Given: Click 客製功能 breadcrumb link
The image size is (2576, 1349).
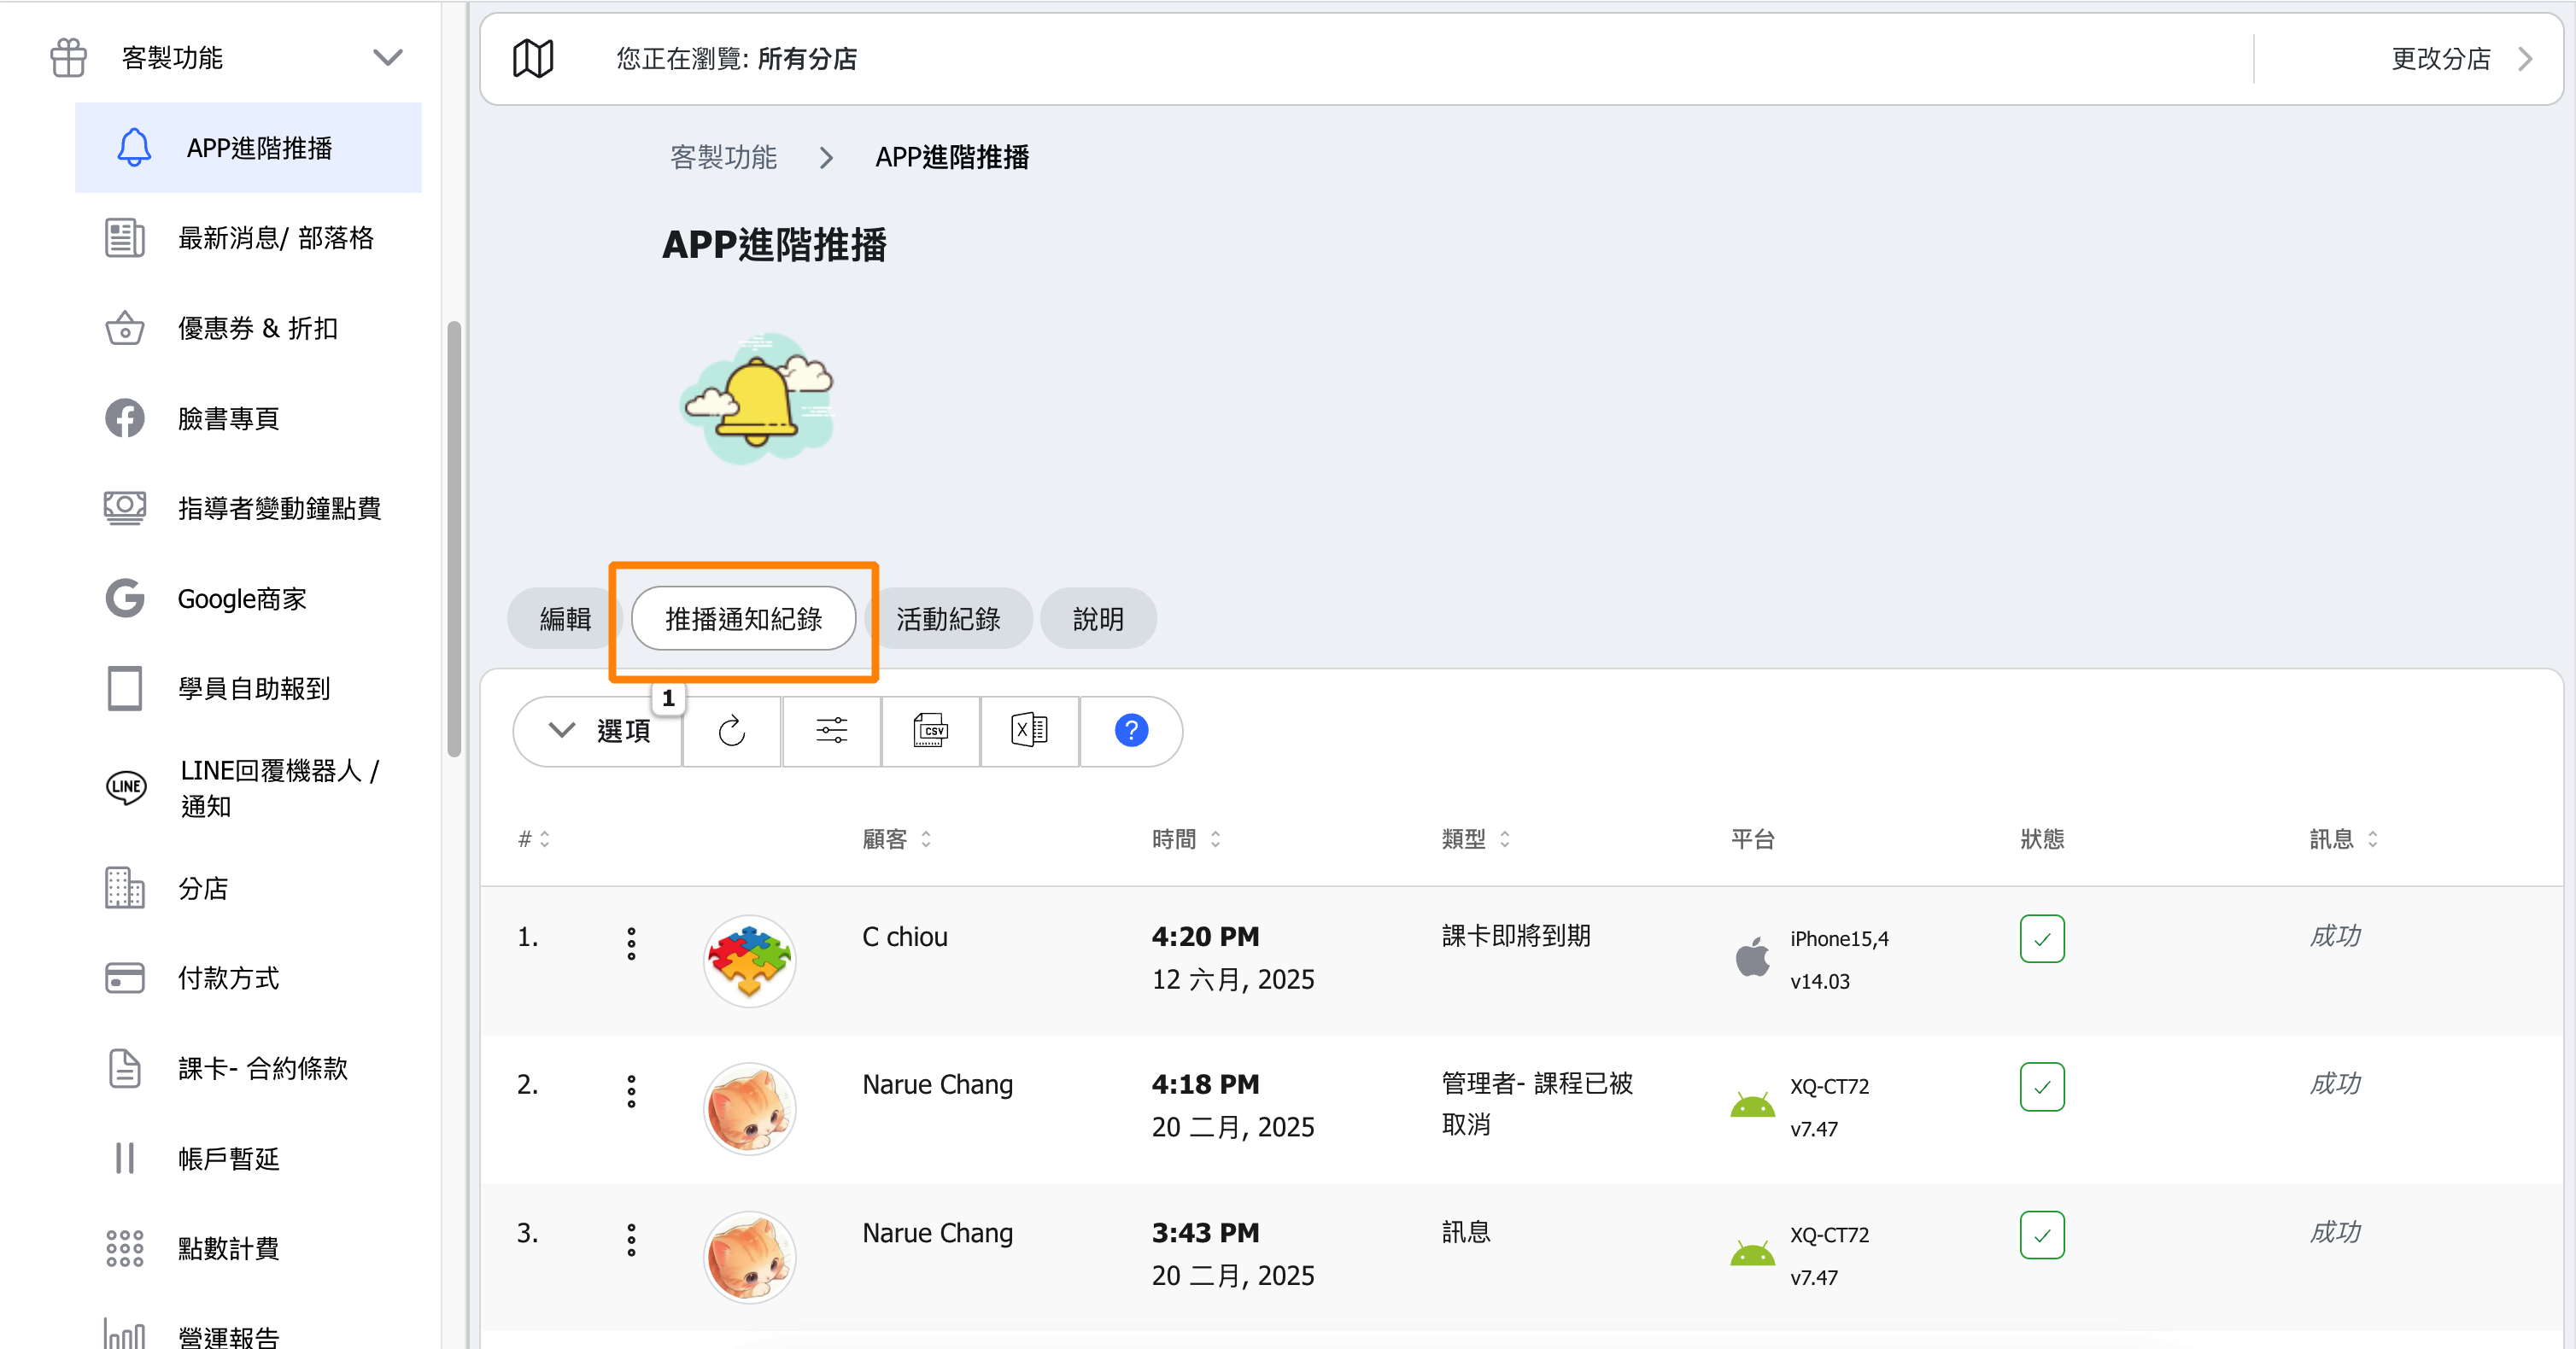Looking at the screenshot, I should tap(722, 157).
